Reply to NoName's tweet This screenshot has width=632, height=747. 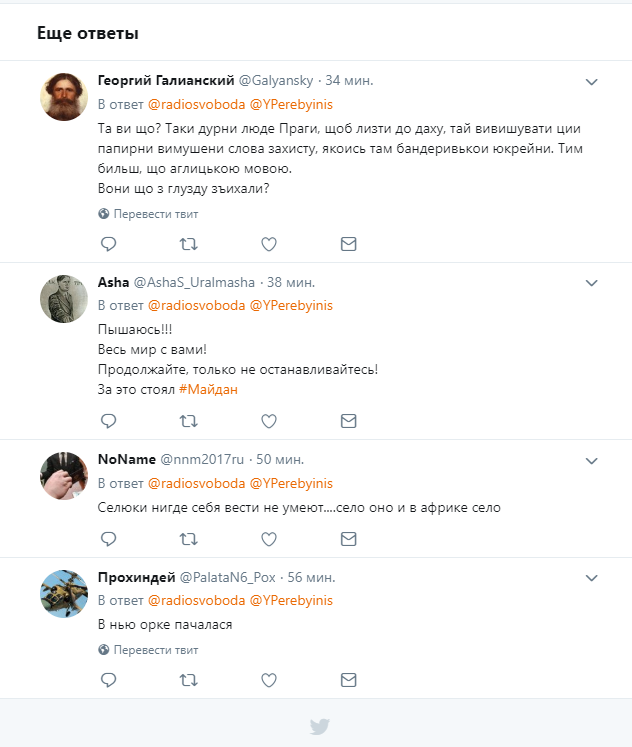point(109,538)
